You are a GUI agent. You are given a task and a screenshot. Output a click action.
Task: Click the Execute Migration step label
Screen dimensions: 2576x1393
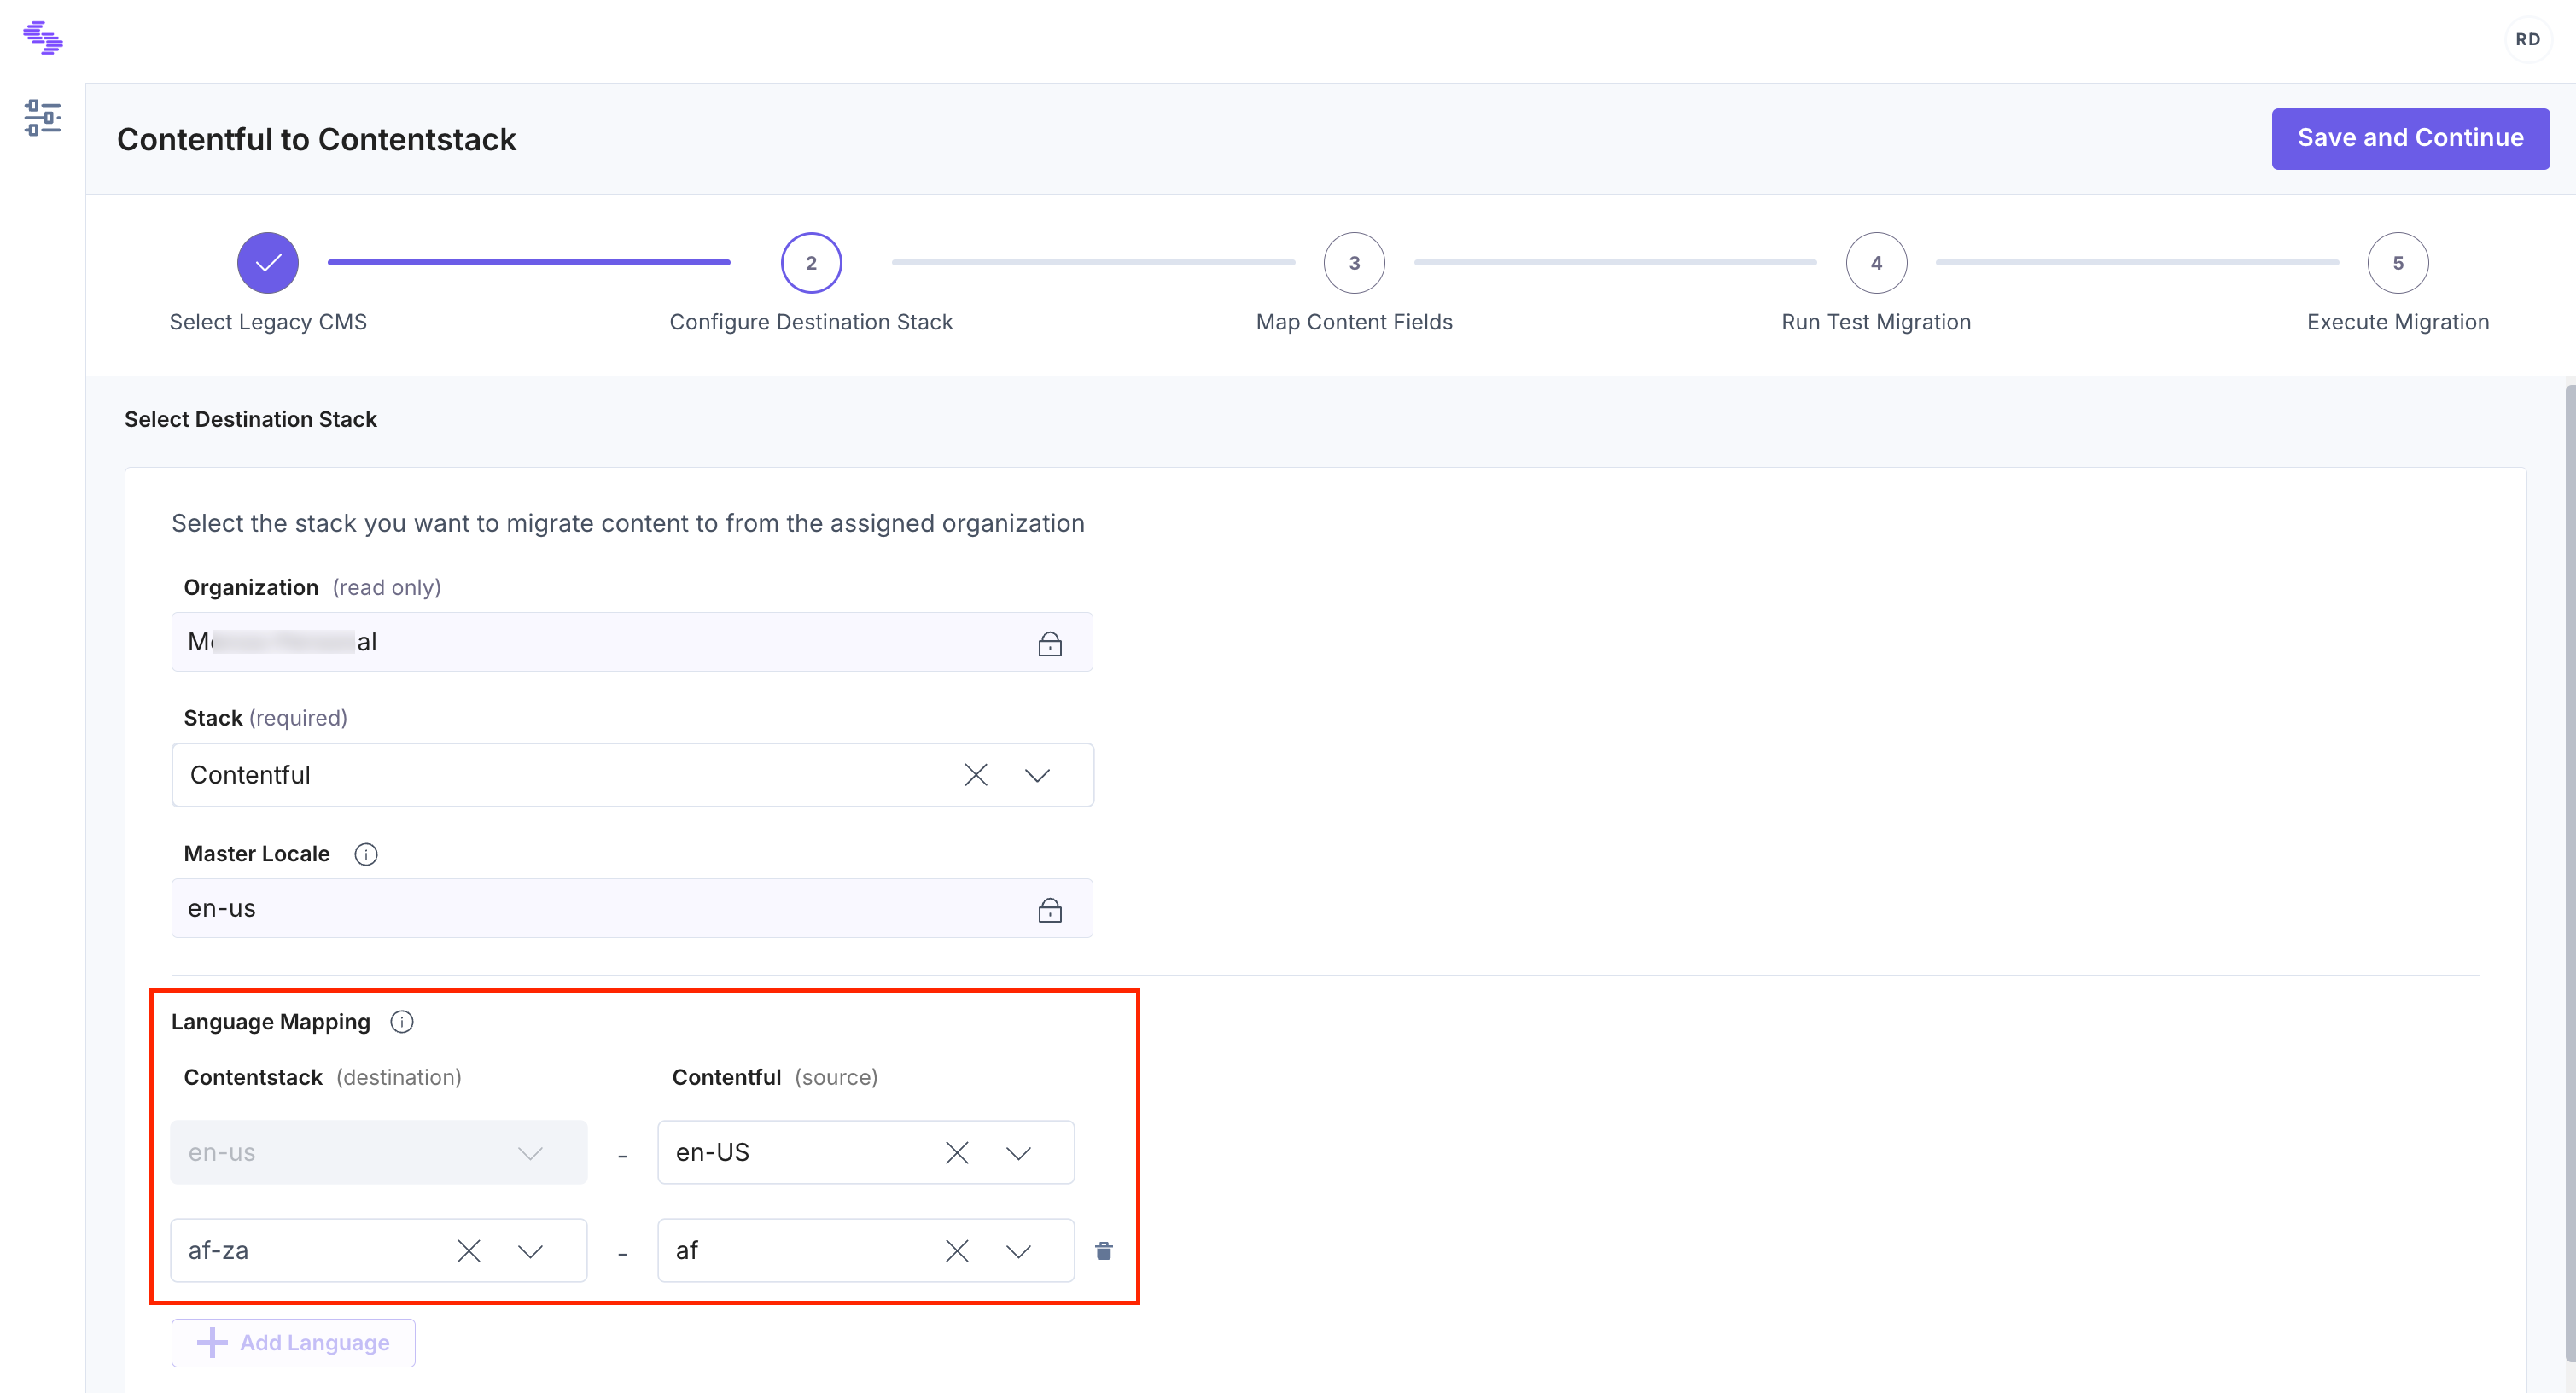tap(2398, 322)
